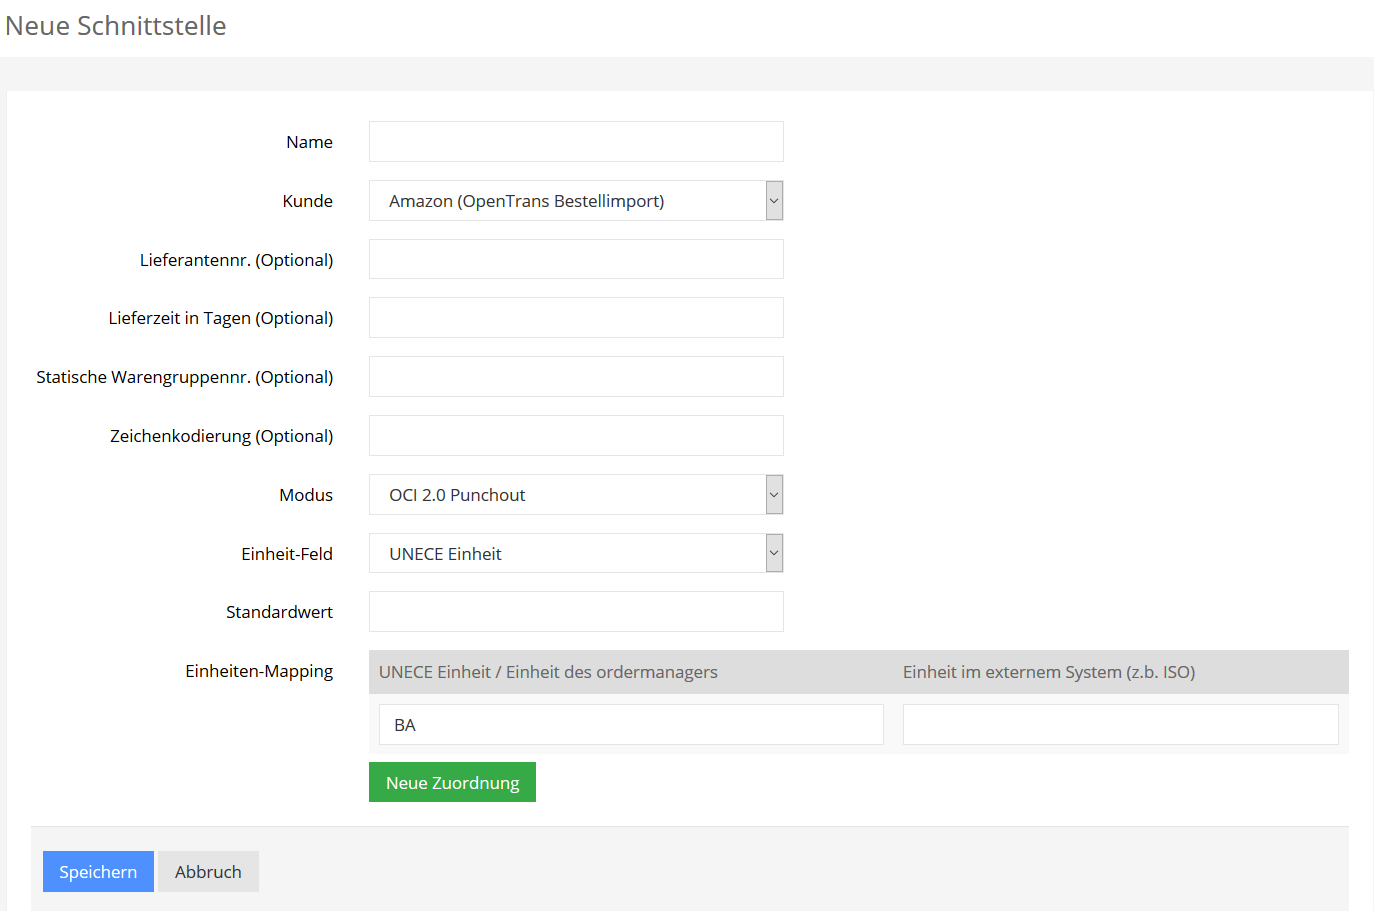Viewport: 1374px width, 911px height.
Task: Open the Einheit-Feld dropdown showing UNECE Einheit
Action: coord(576,554)
